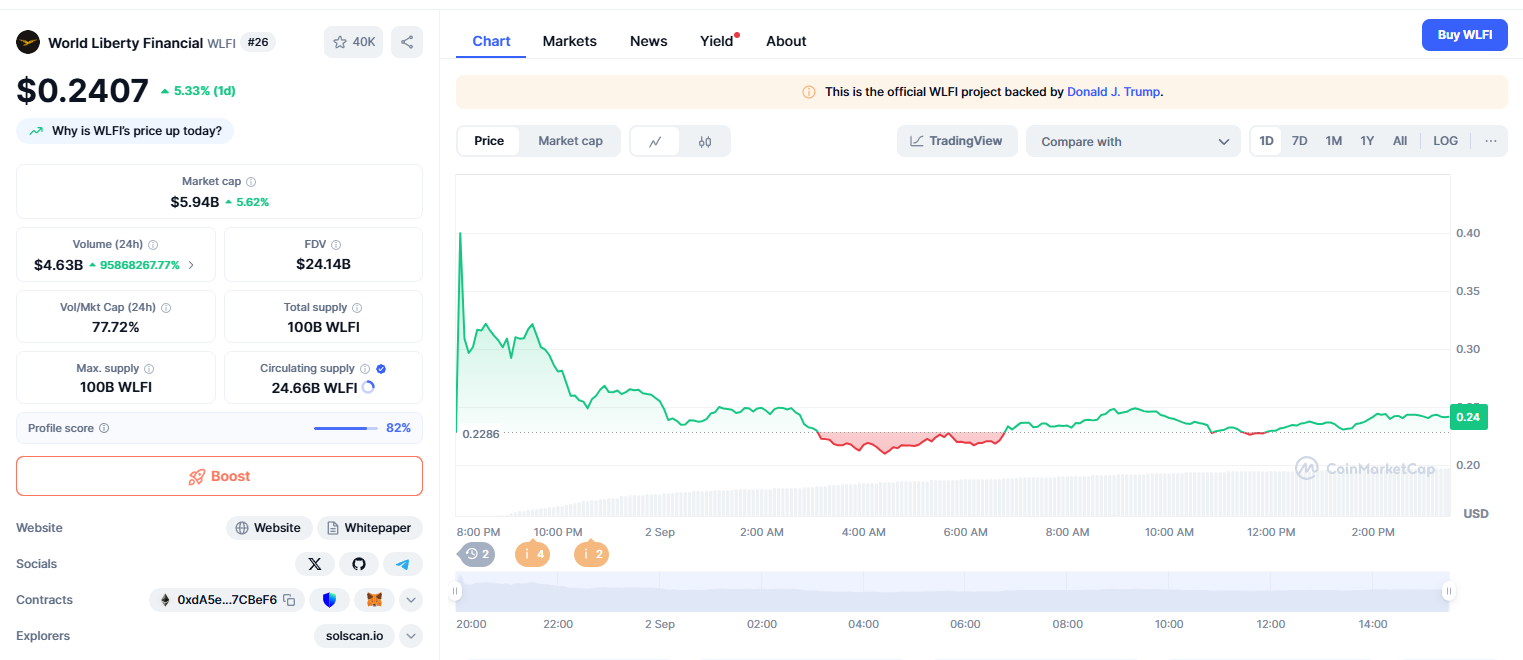Screen dimensions: 1523x660
Task: Switch to the Markets tab
Action: pyautogui.click(x=570, y=41)
